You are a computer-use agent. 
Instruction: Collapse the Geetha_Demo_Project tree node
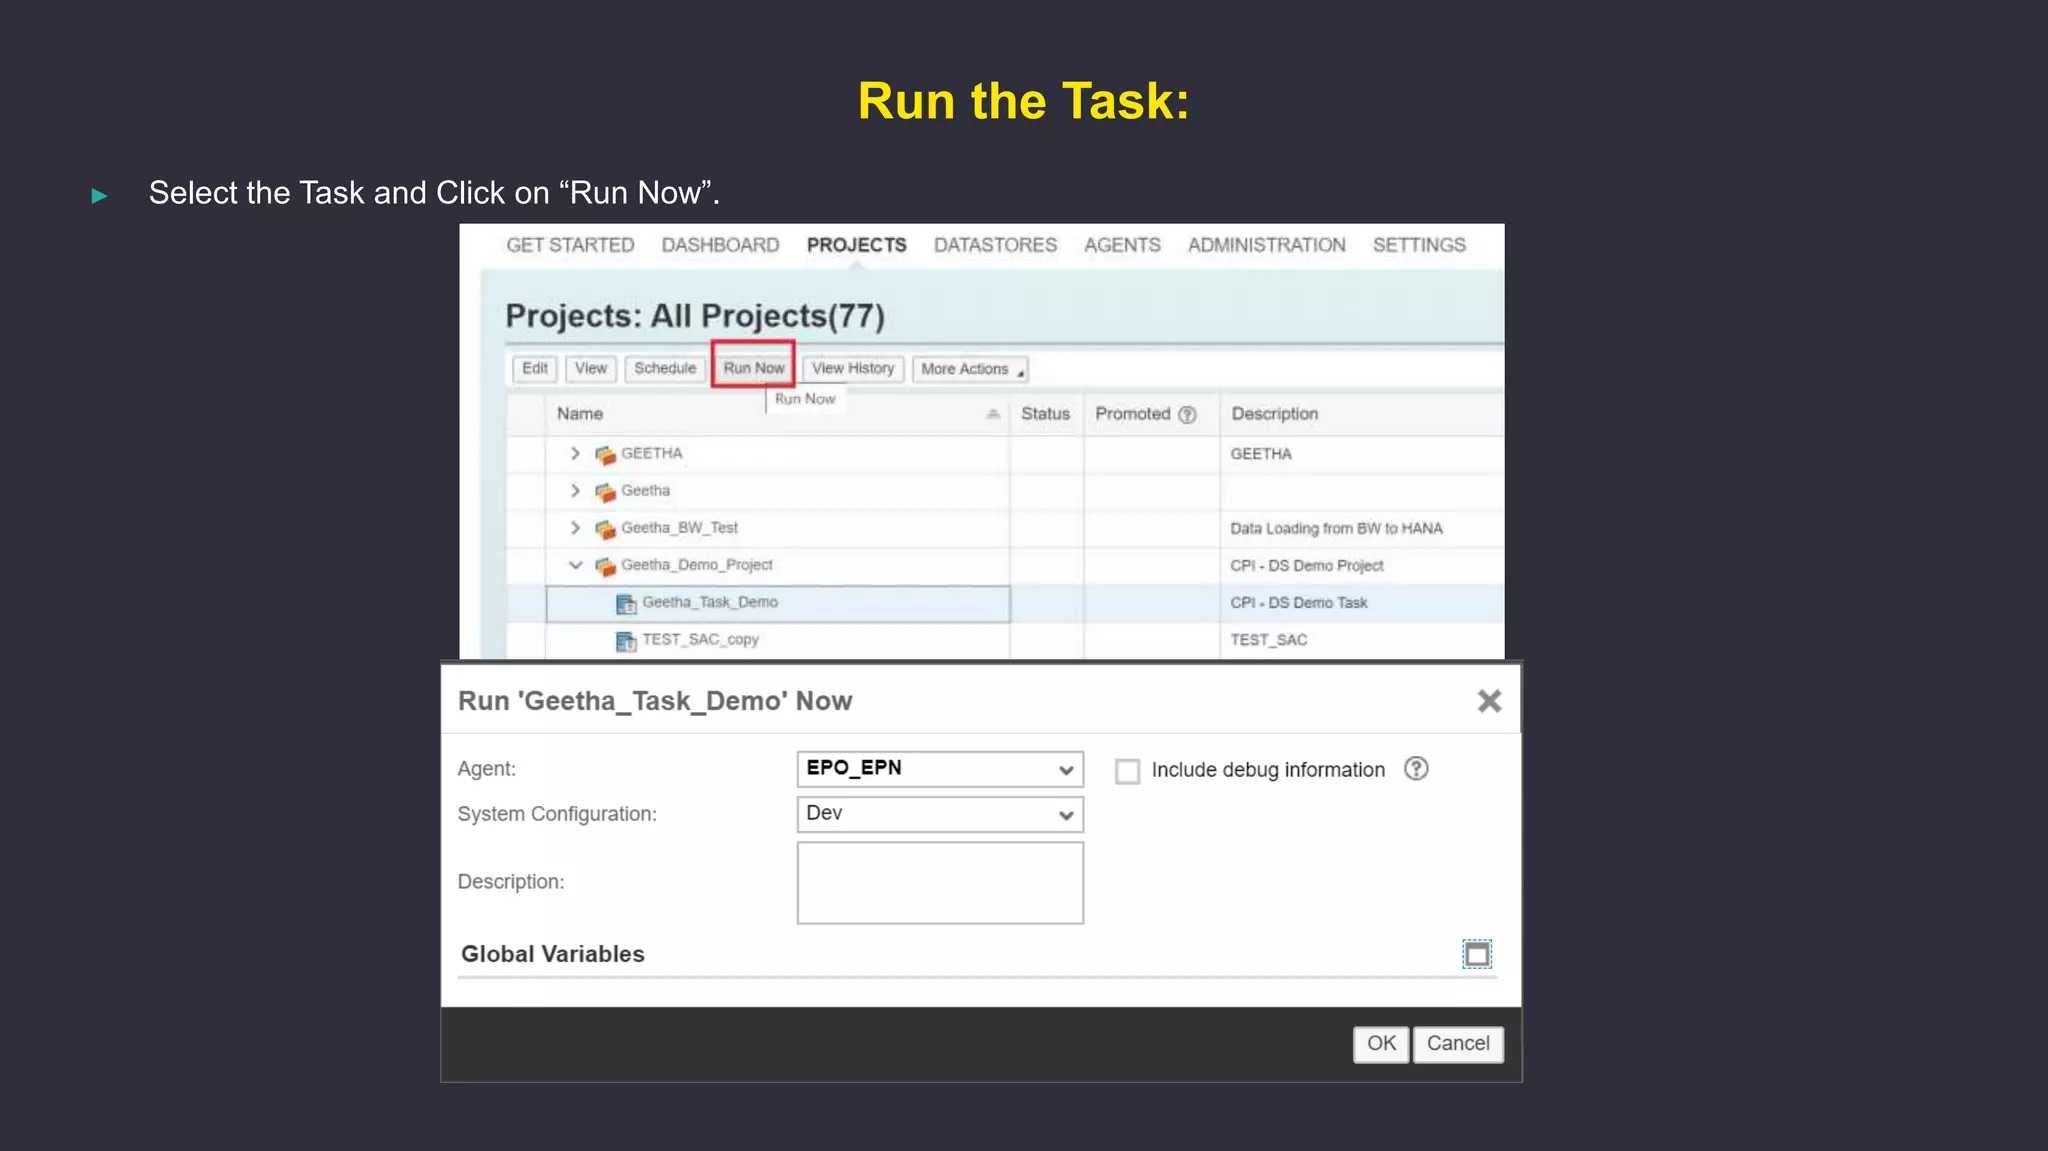[x=575, y=565]
